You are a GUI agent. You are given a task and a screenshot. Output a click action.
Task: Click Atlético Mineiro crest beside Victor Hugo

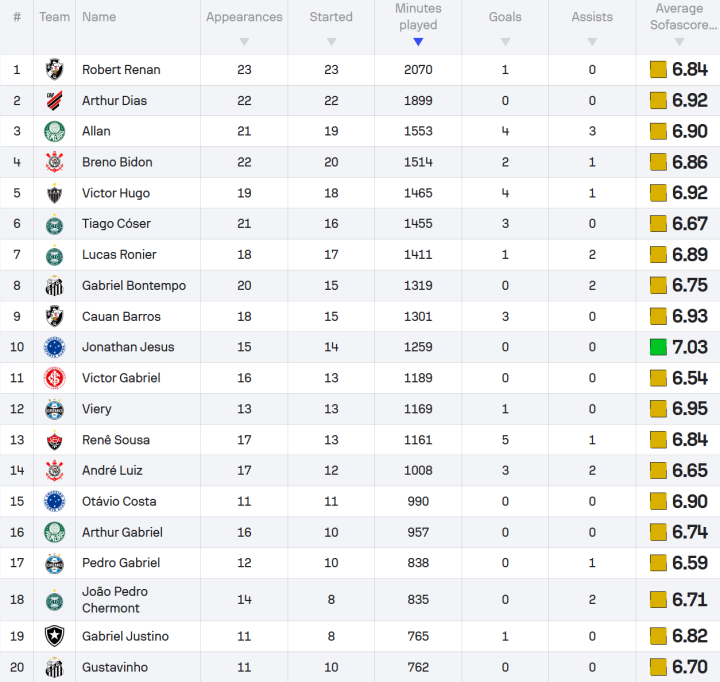point(55,193)
